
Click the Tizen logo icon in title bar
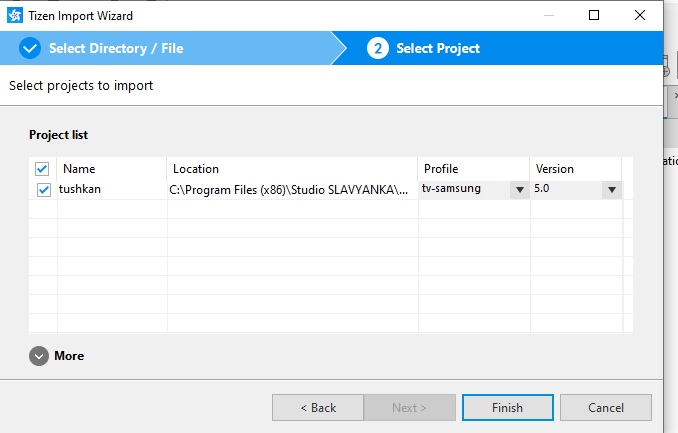tap(15, 16)
